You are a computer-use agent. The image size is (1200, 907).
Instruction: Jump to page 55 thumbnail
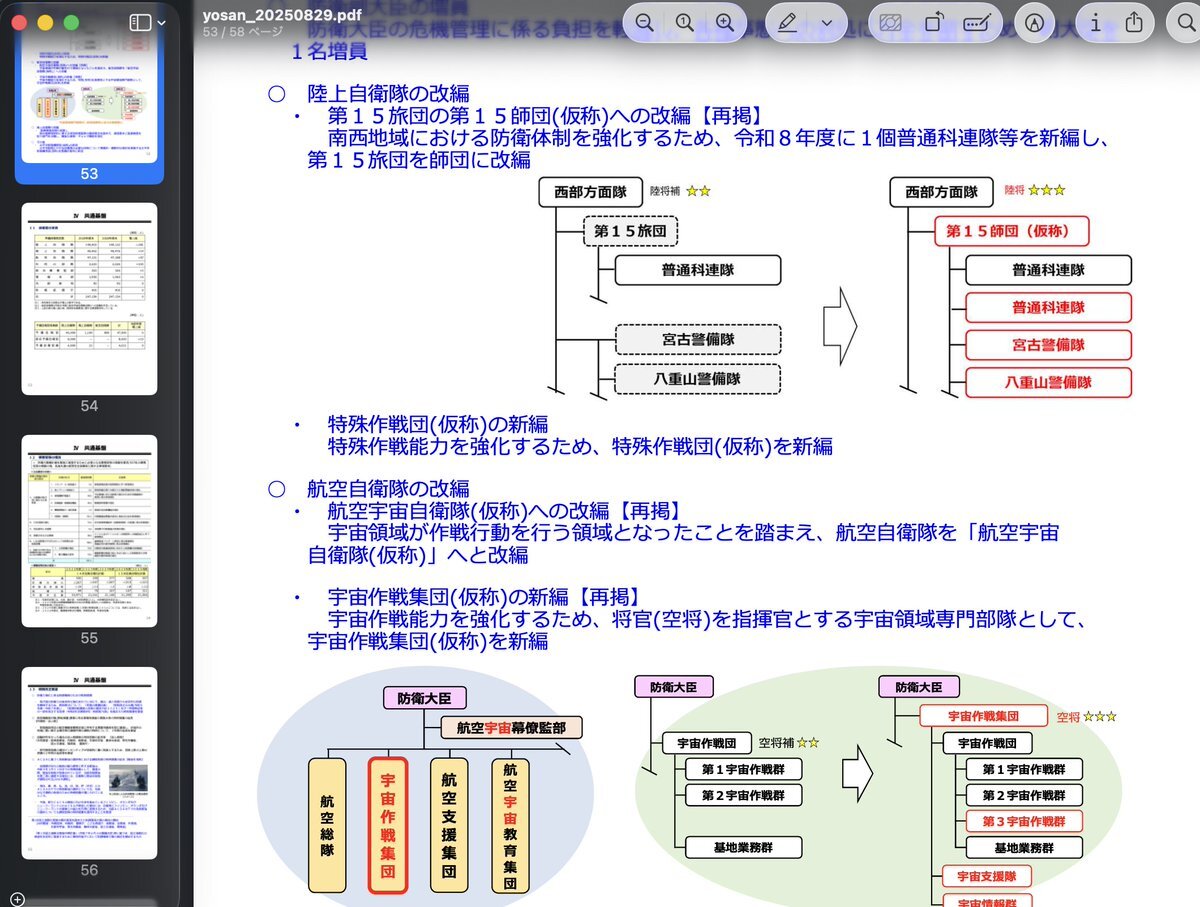(x=90, y=530)
